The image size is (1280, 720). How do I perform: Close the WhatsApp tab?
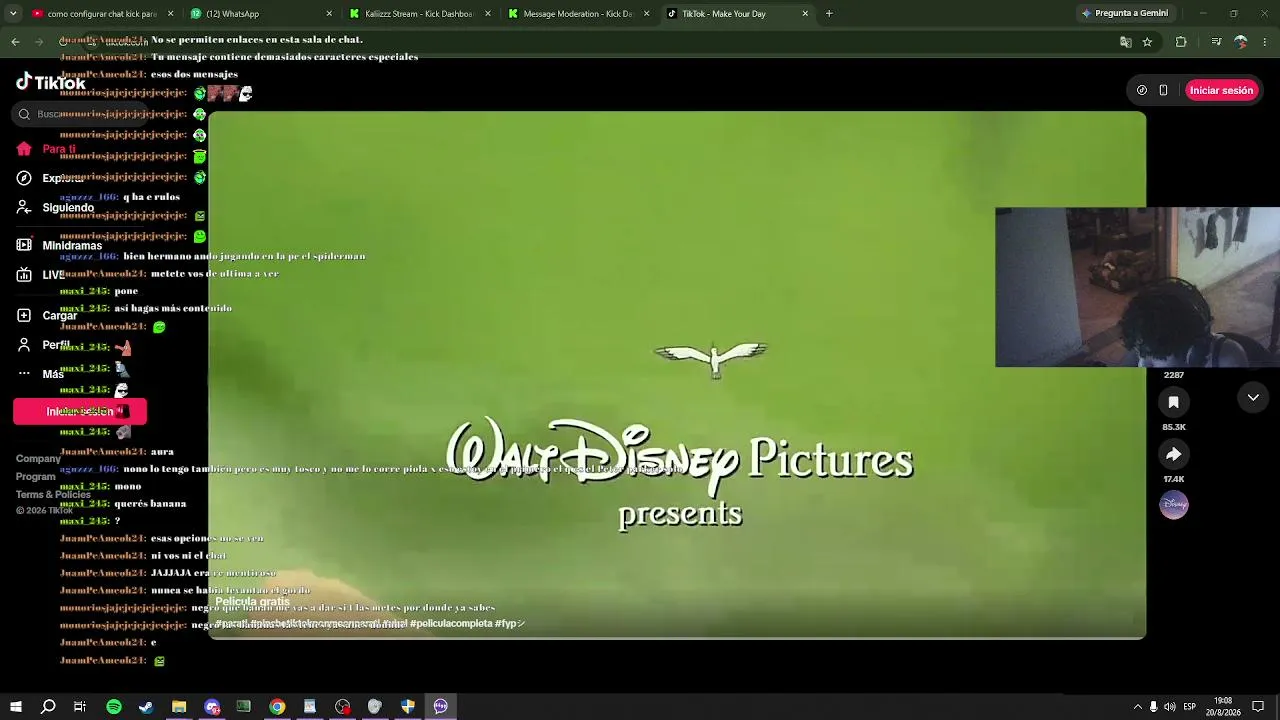click(x=329, y=14)
